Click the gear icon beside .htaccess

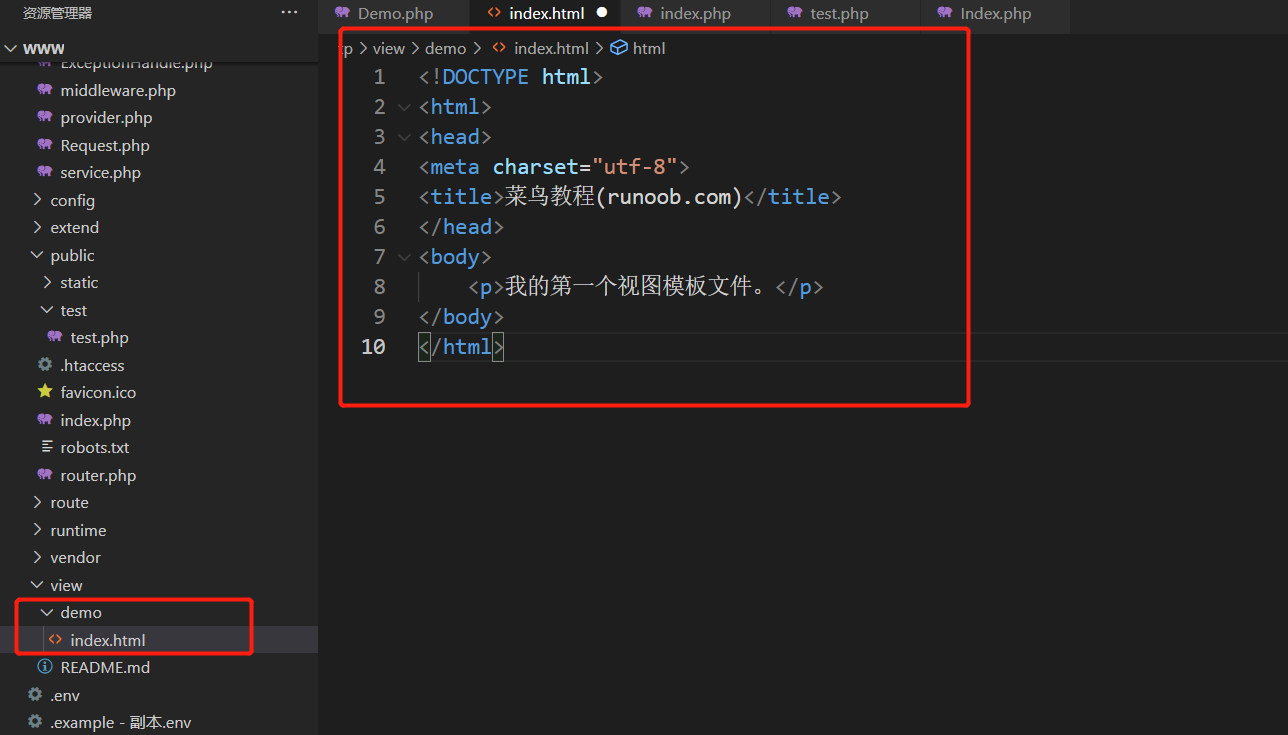[44, 365]
